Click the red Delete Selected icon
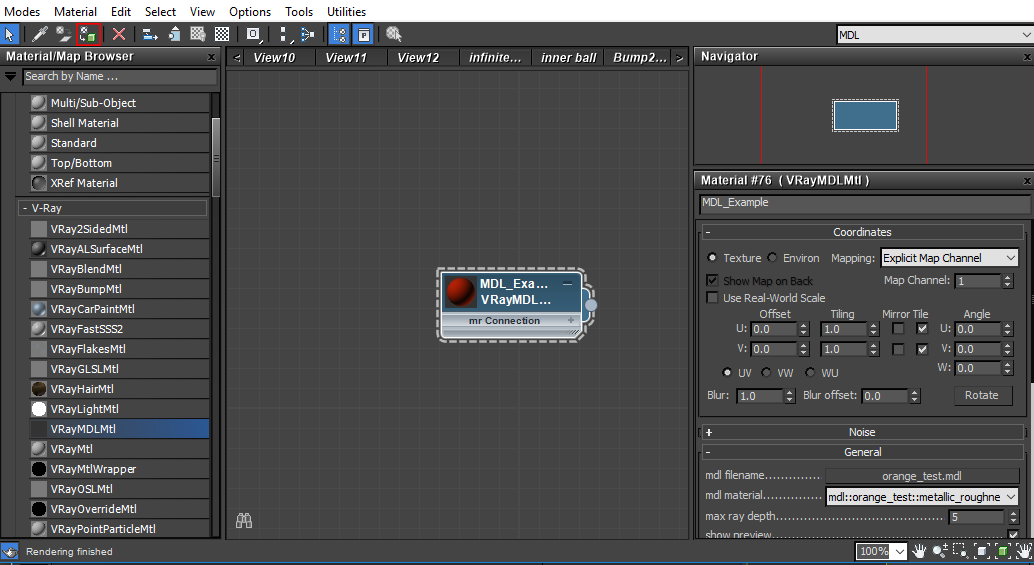The image size is (1034, 565). point(120,34)
